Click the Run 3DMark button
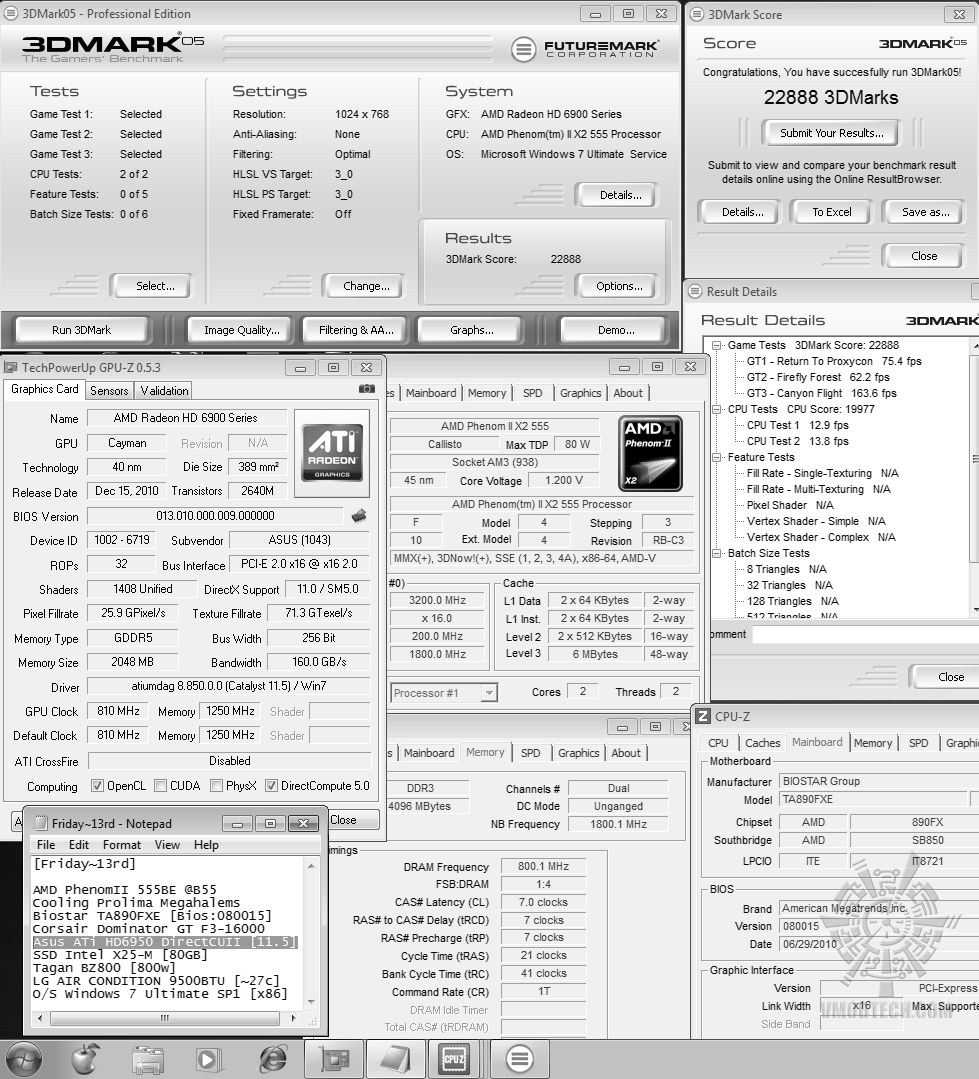 [x=81, y=330]
